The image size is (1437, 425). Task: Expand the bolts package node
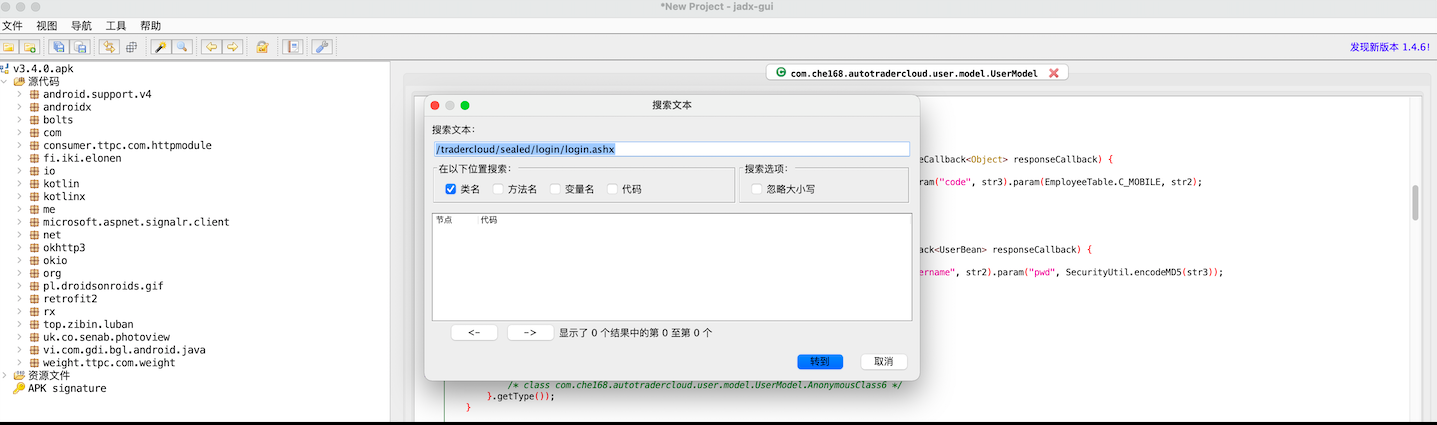coord(19,120)
